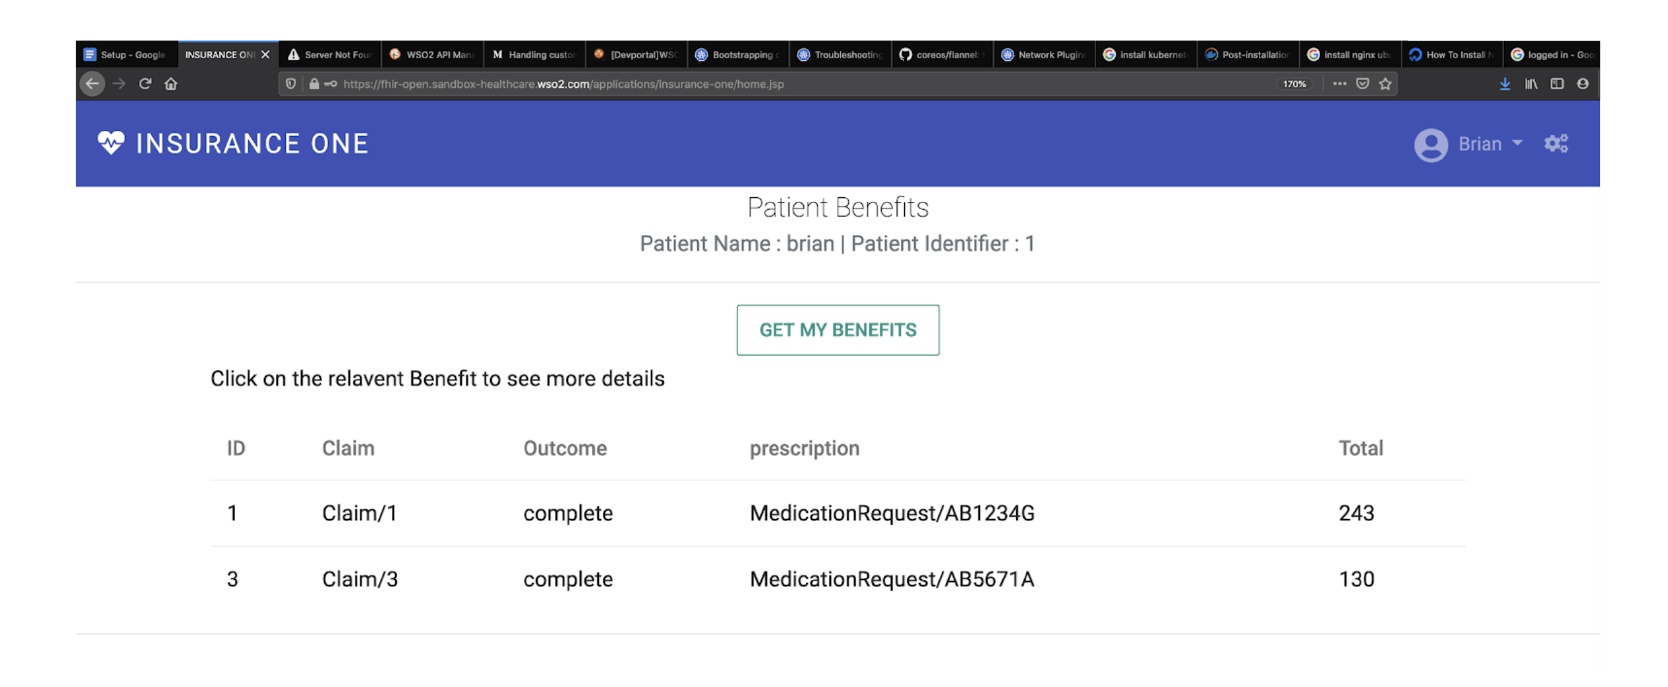The image size is (1668, 687).
Task: Switch to the WSO2 API Manager tab
Action: tap(432, 55)
